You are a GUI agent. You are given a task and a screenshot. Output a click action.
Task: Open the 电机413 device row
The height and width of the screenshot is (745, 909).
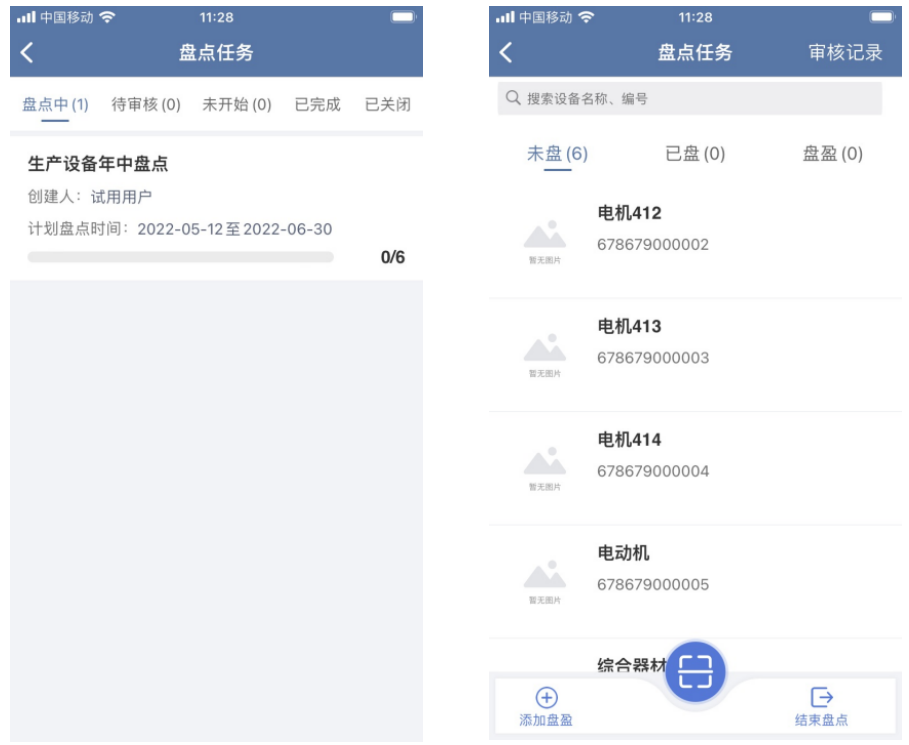click(695, 355)
